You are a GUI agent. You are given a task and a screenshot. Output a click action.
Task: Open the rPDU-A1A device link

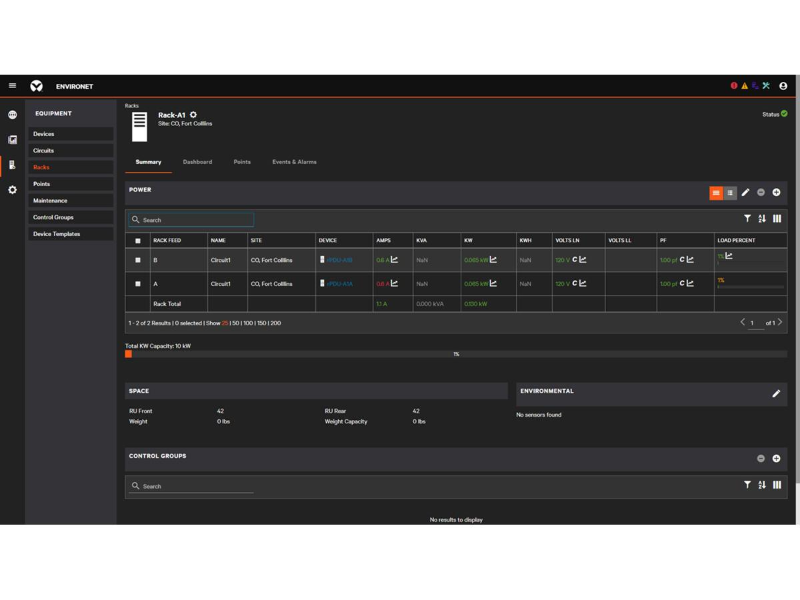(339, 284)
